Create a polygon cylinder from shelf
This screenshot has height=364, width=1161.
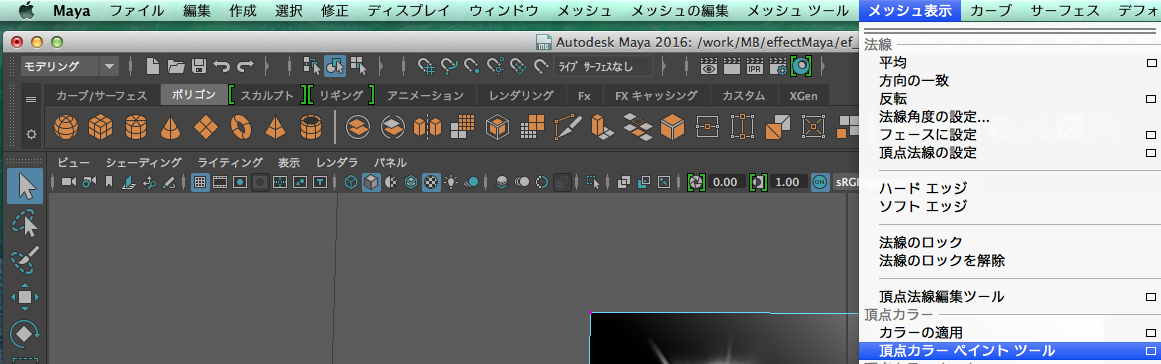pos(136,128)
